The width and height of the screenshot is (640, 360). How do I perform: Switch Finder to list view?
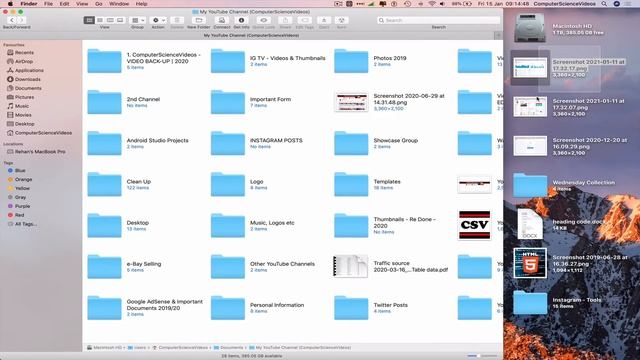click(100, 20)
